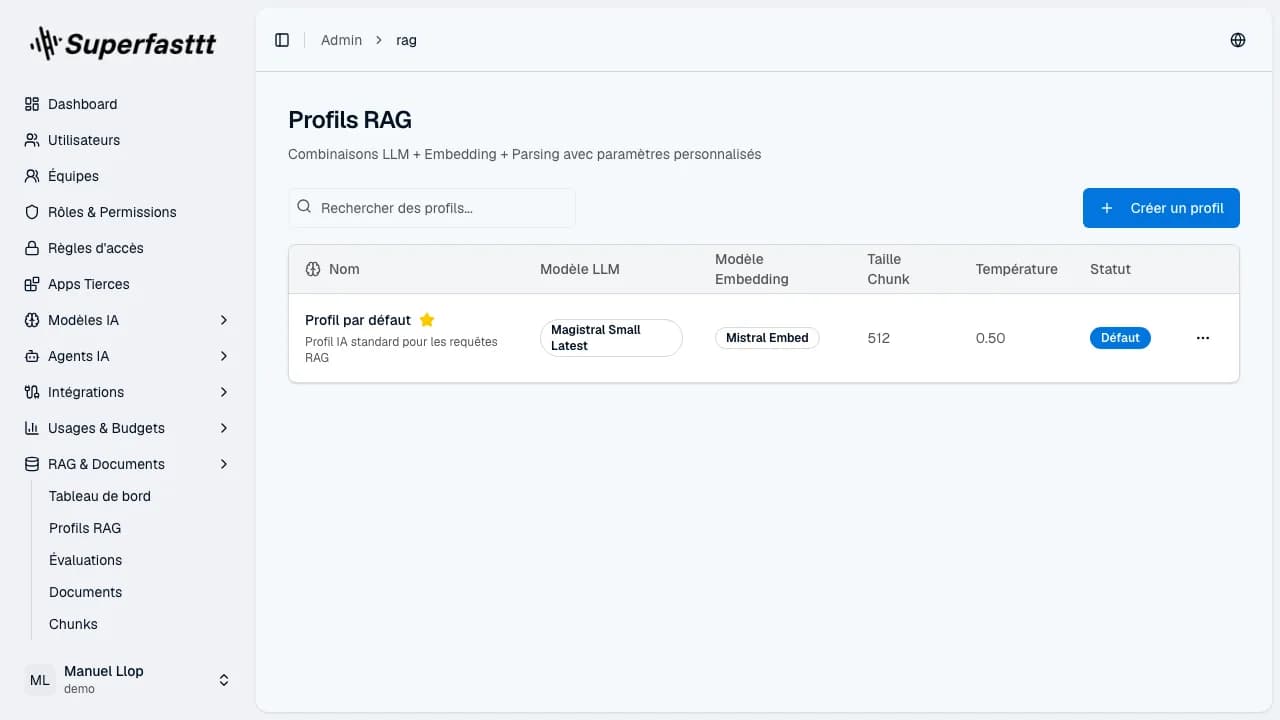The height and width of the screenshot is (720, 1280).
Task: Click the Utilisateurs people icon
Action: (x=32, y=140)
